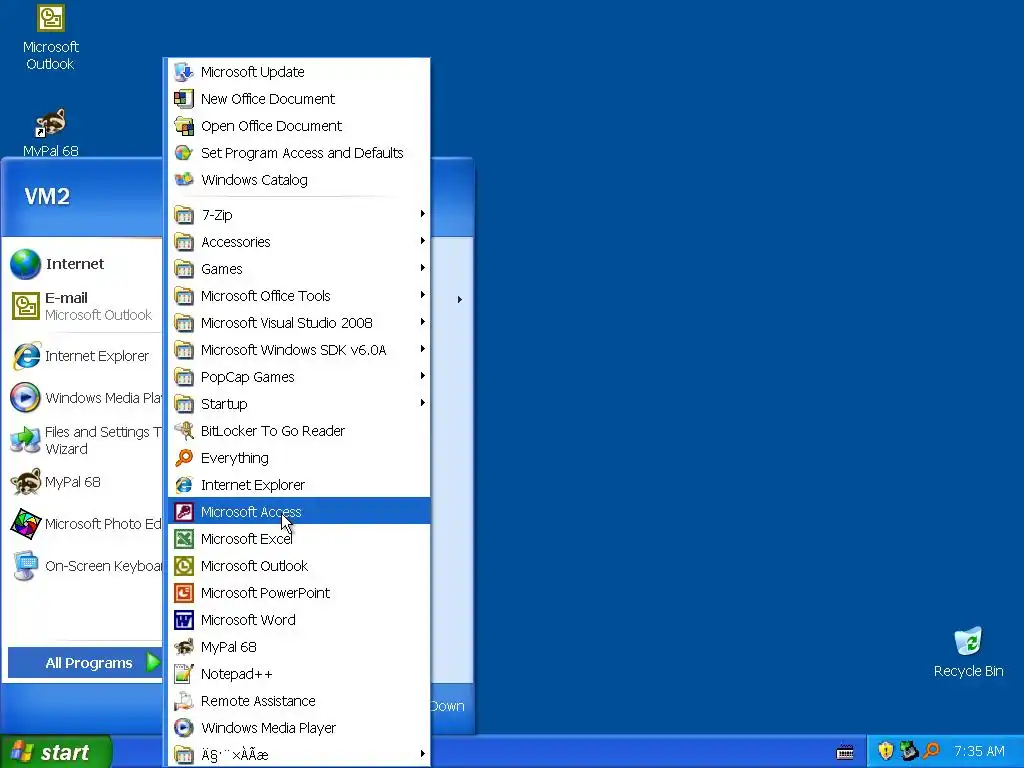
Task: Open Internet Explorer in Start menu left pane
Action: (x=84, y=356)
